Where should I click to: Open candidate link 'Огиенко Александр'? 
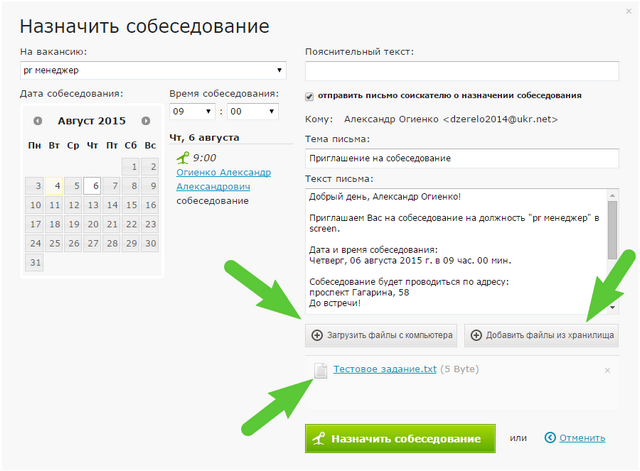pyautogui.click(x=223, y=172)
